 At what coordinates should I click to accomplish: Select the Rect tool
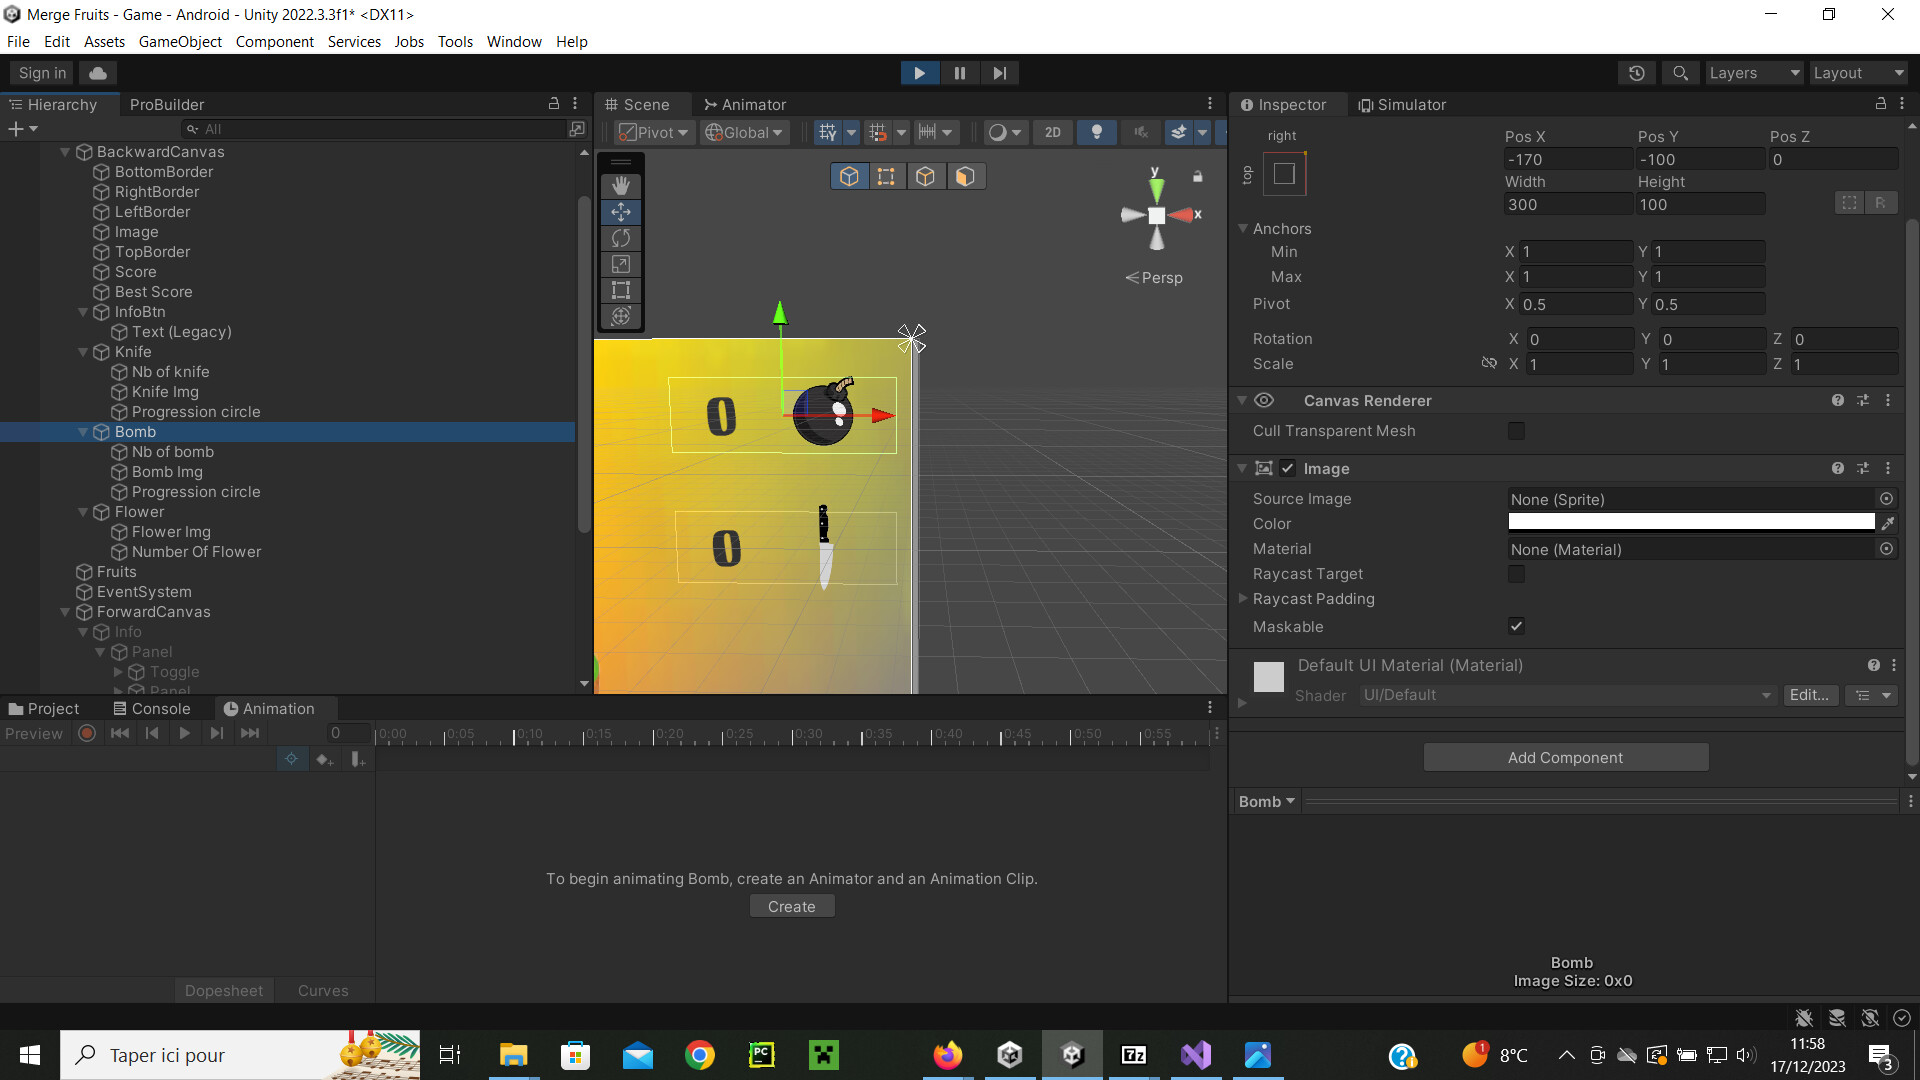pyautogui.click(x=620, y=290)
